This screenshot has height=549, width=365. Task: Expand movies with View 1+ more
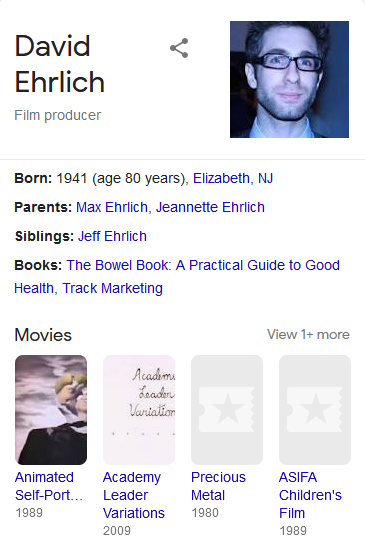coord(308,334)
